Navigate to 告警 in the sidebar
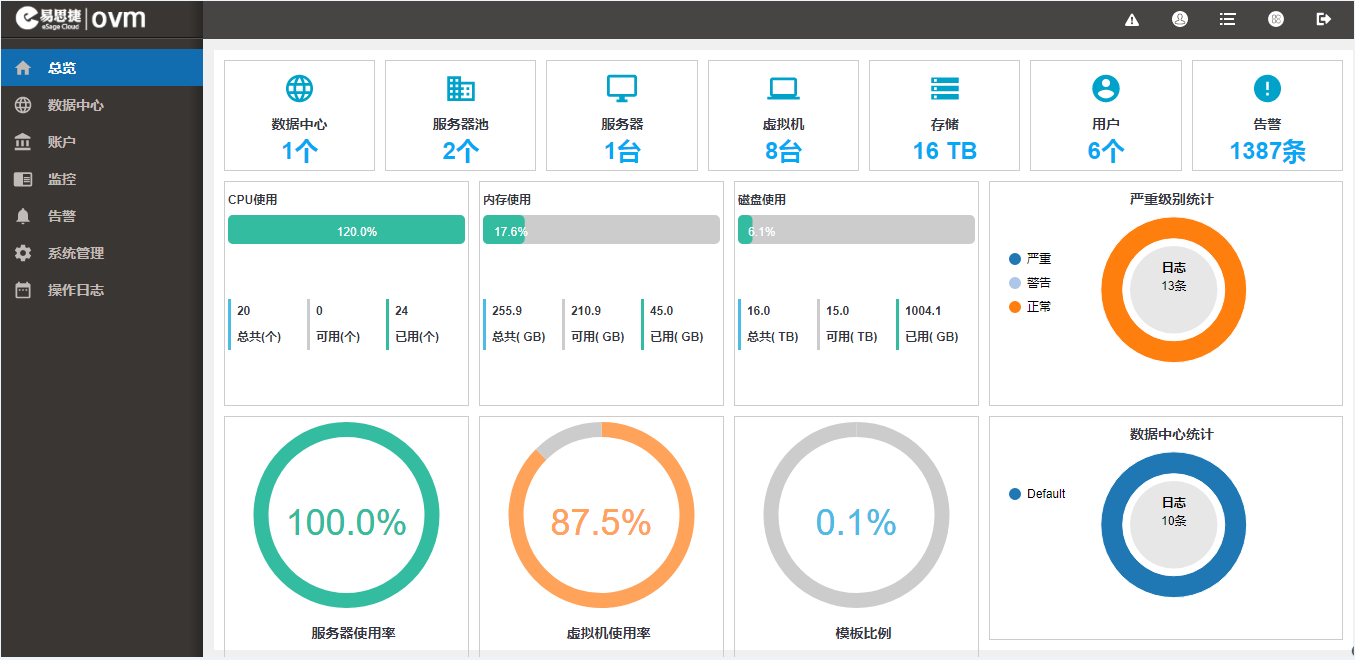The width and height of the screenshot is (1355, 660). coord(101,216)
